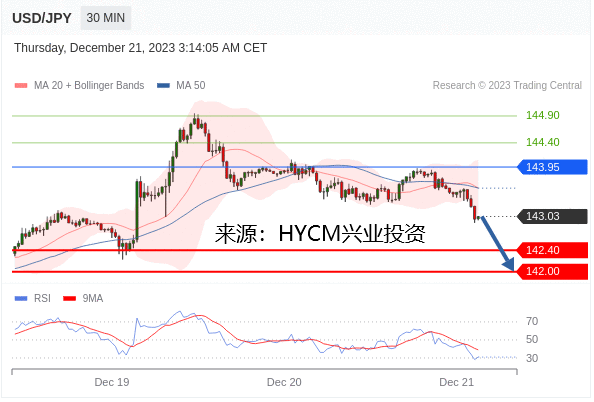Click the 9MA red legend swatch
This screenshot has width=594, height=402.
pos(69,299)
